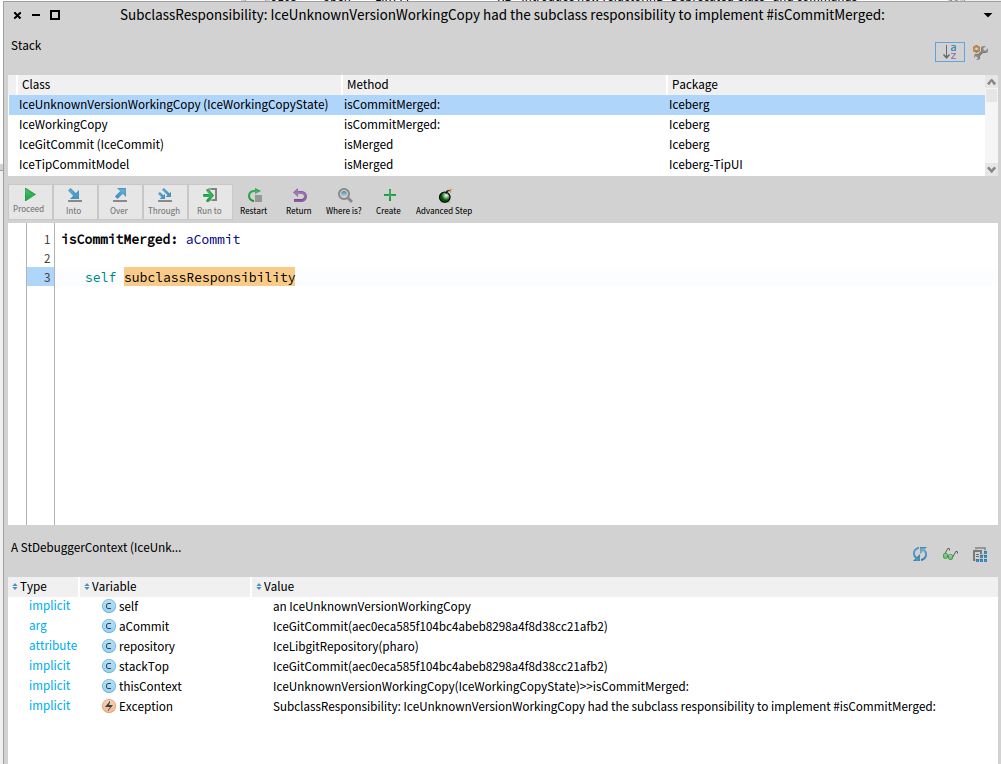Click the Run to button

coord(209,201)
